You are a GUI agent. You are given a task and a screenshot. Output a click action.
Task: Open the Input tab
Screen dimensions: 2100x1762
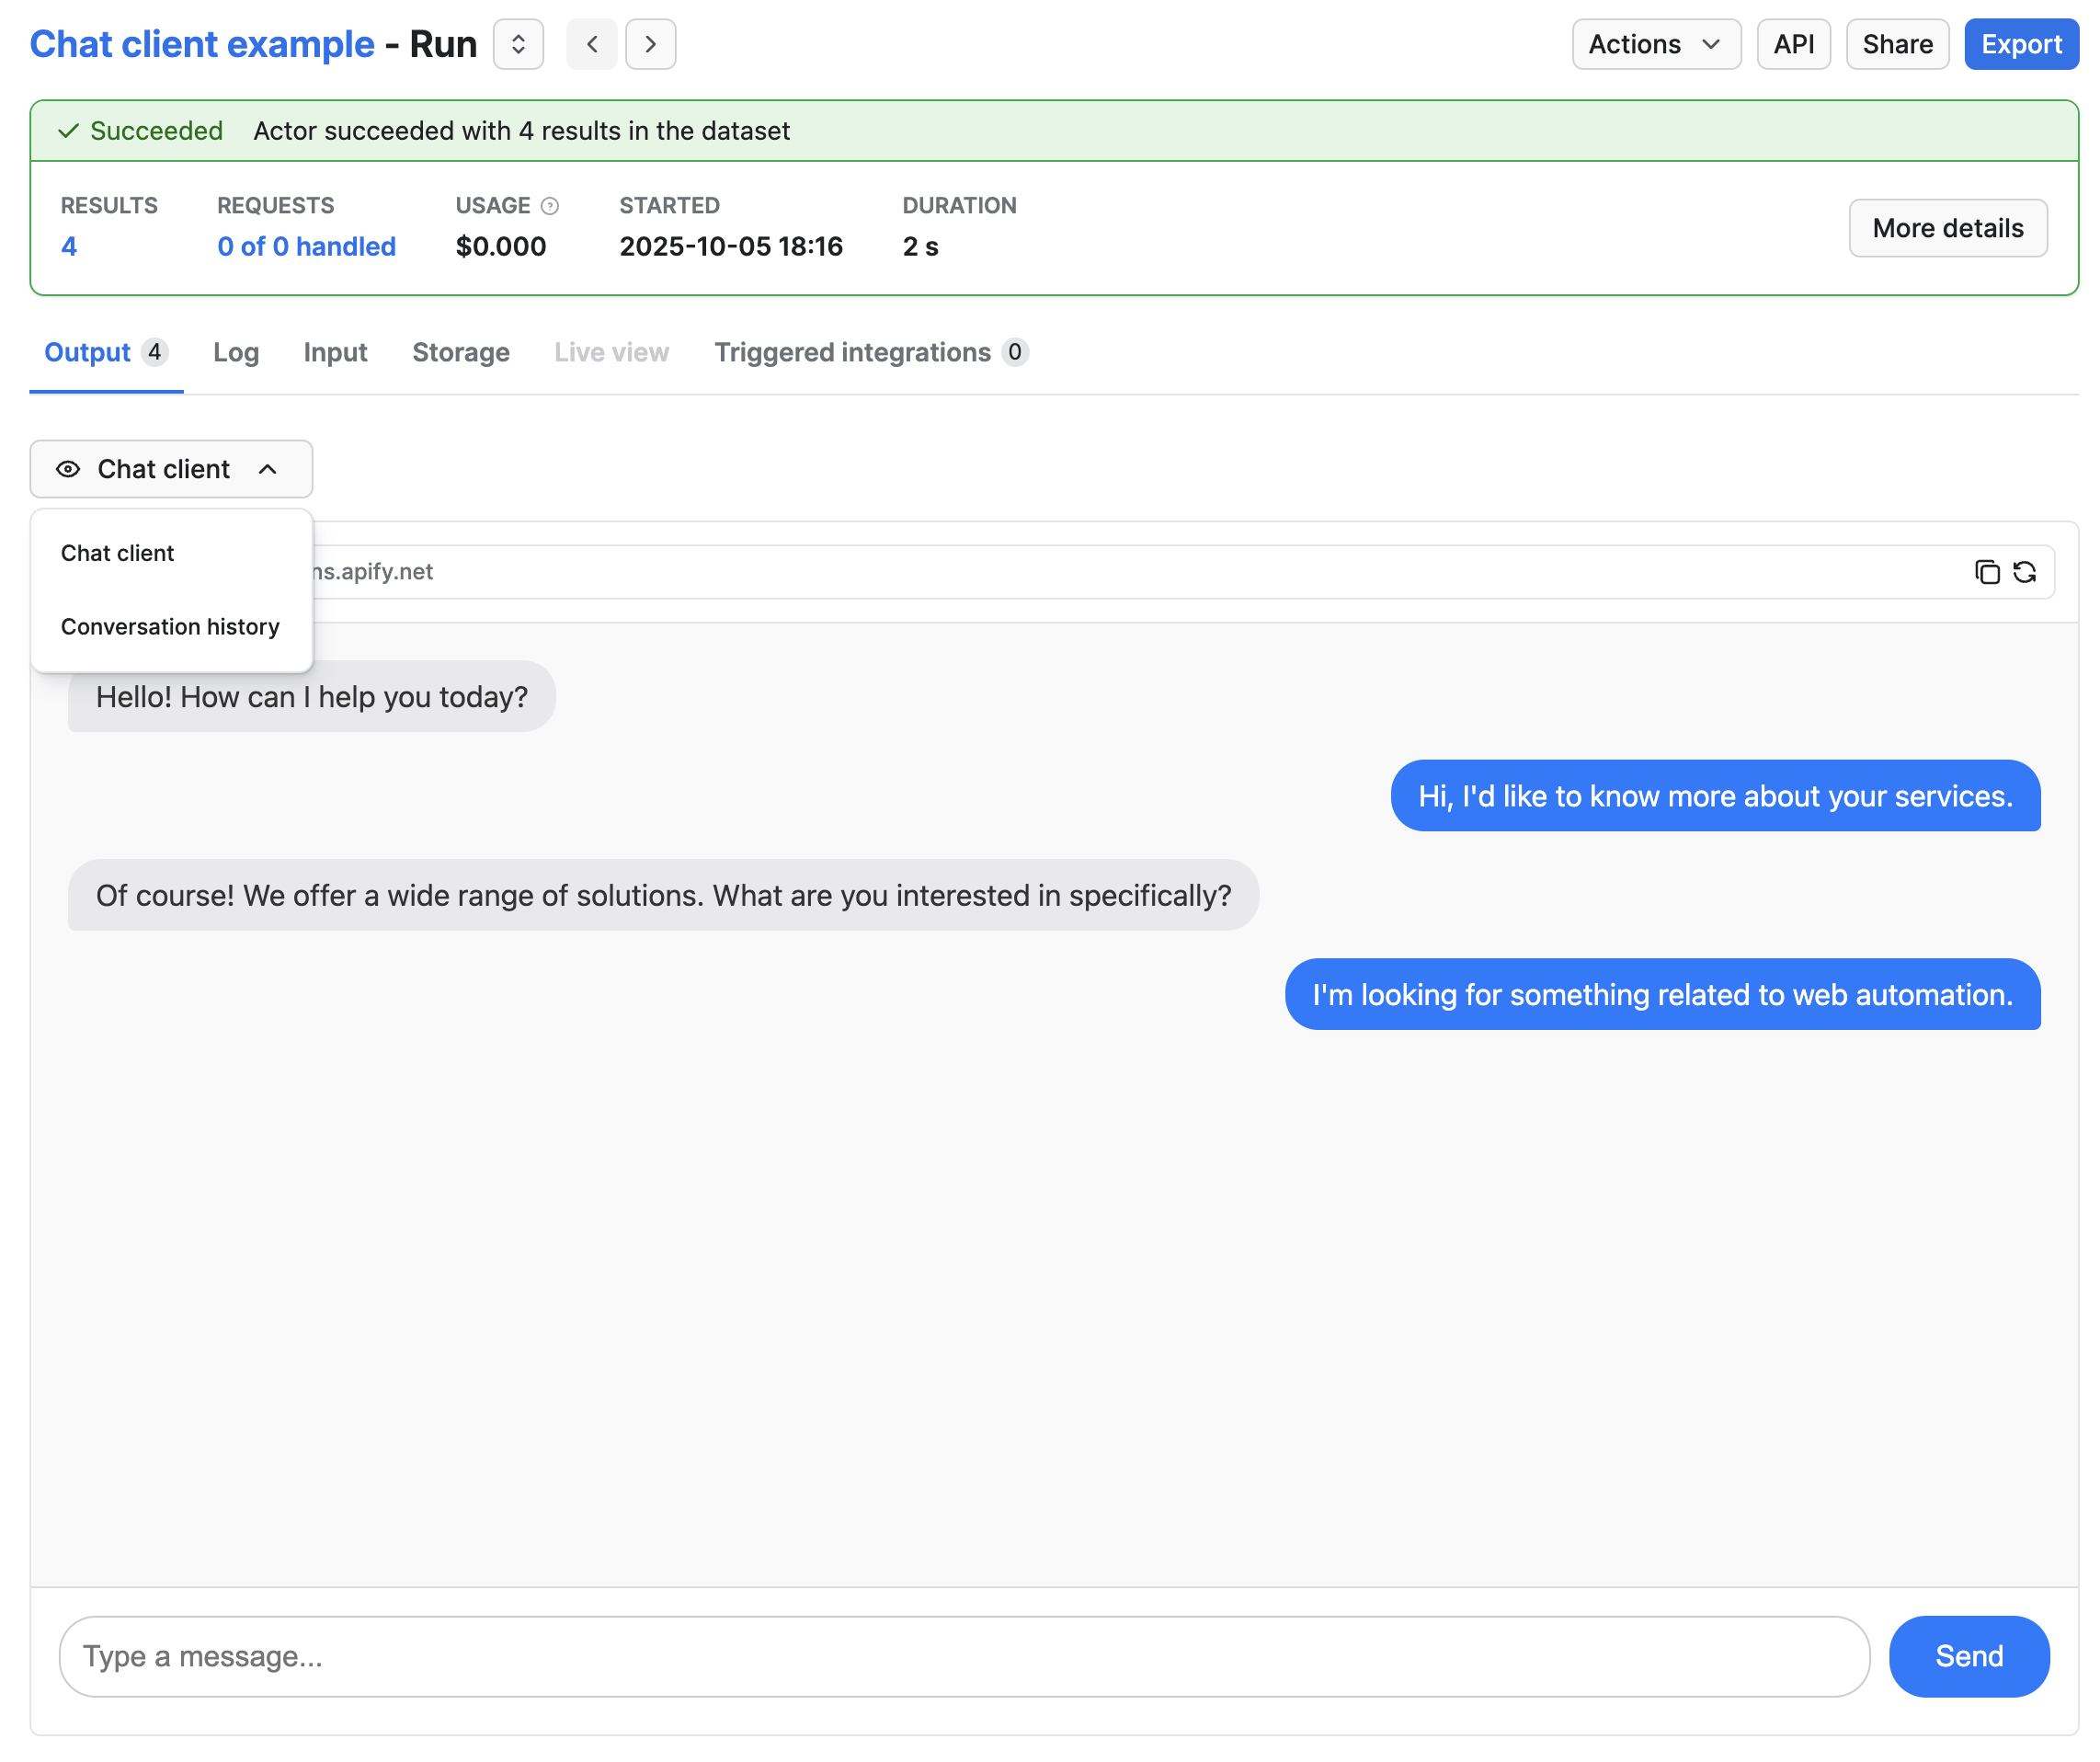pyautogui.click(x=334, y=352)
